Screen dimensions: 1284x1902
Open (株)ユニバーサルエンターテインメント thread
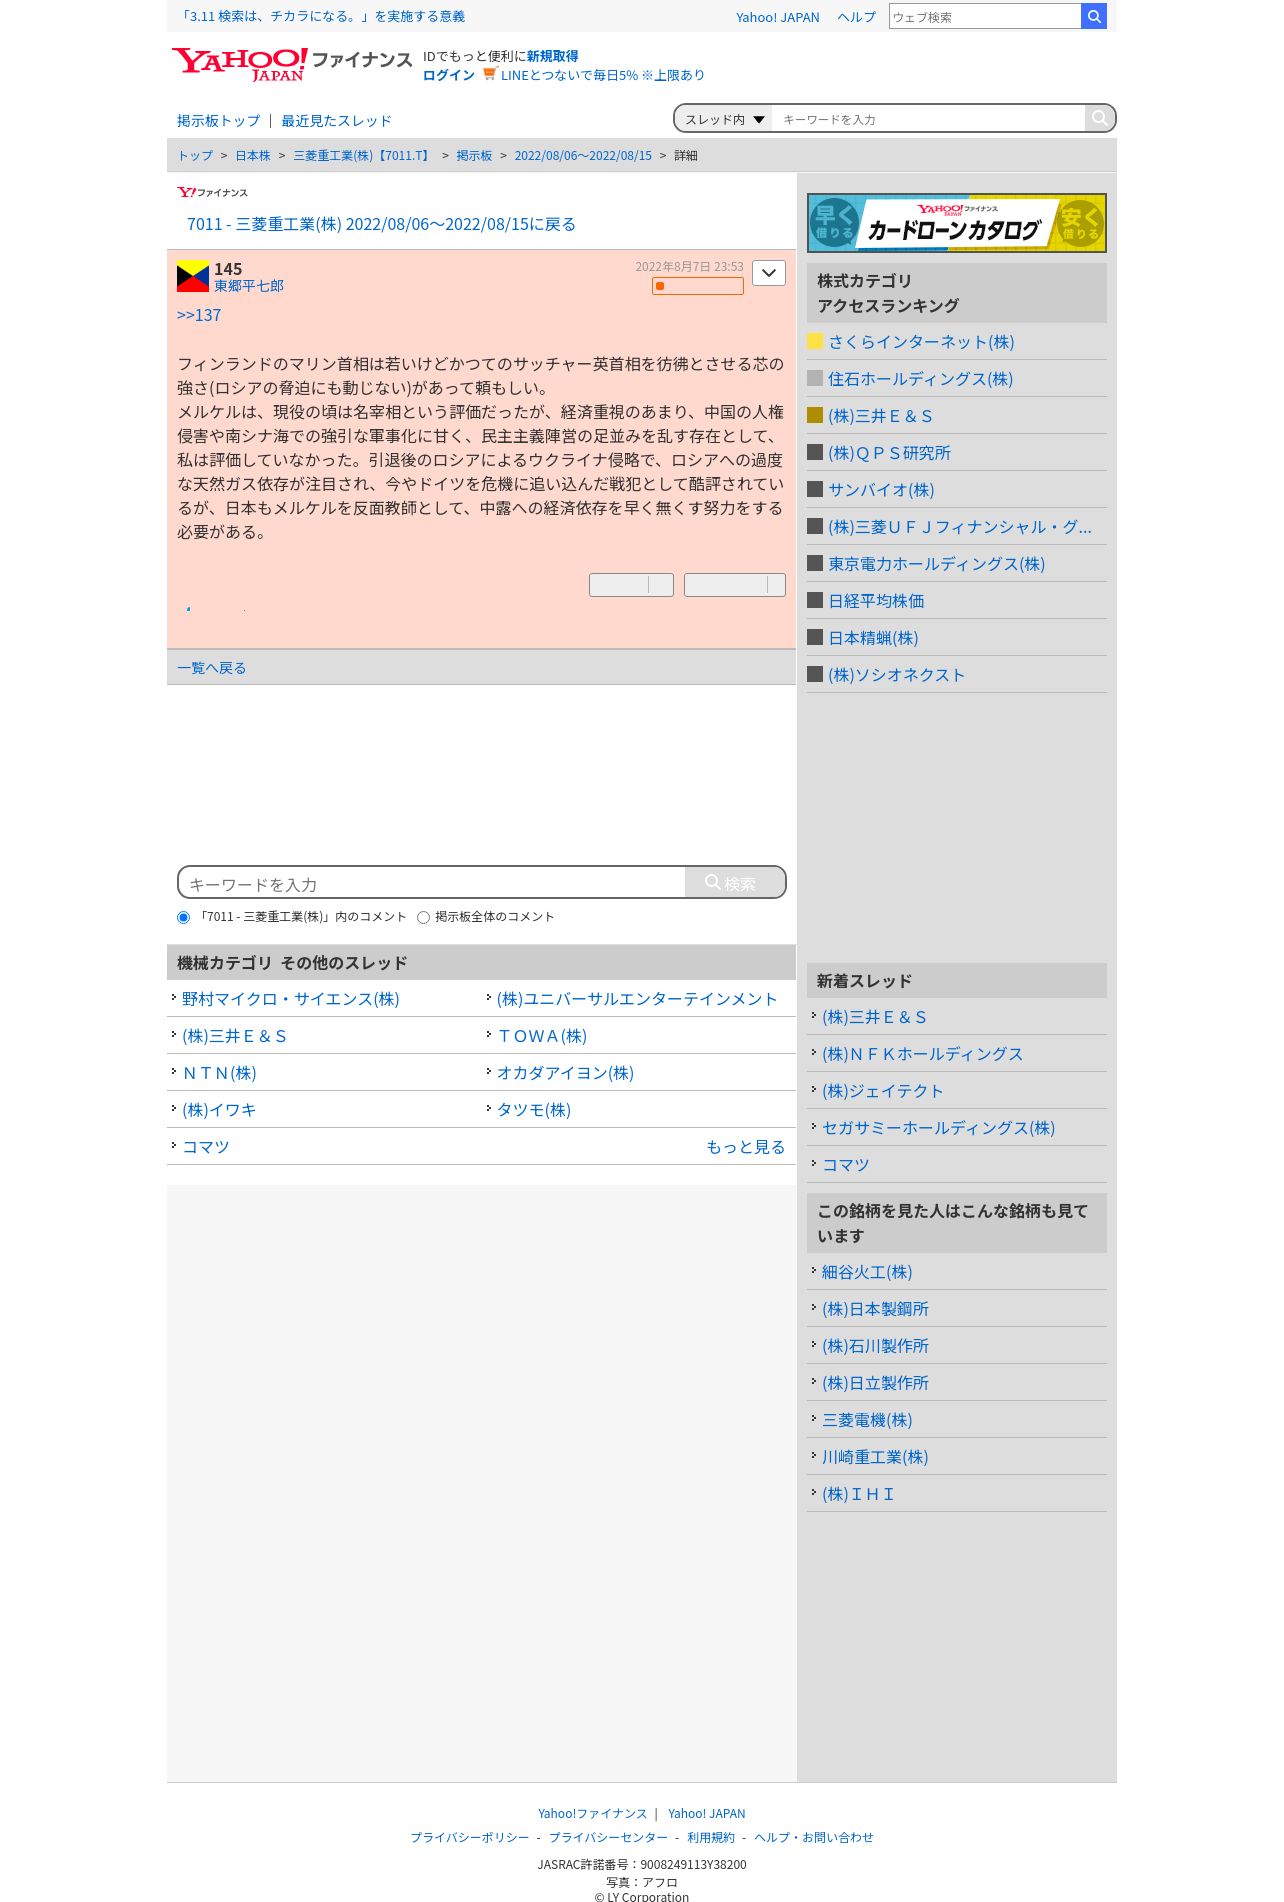coord(637,999)
